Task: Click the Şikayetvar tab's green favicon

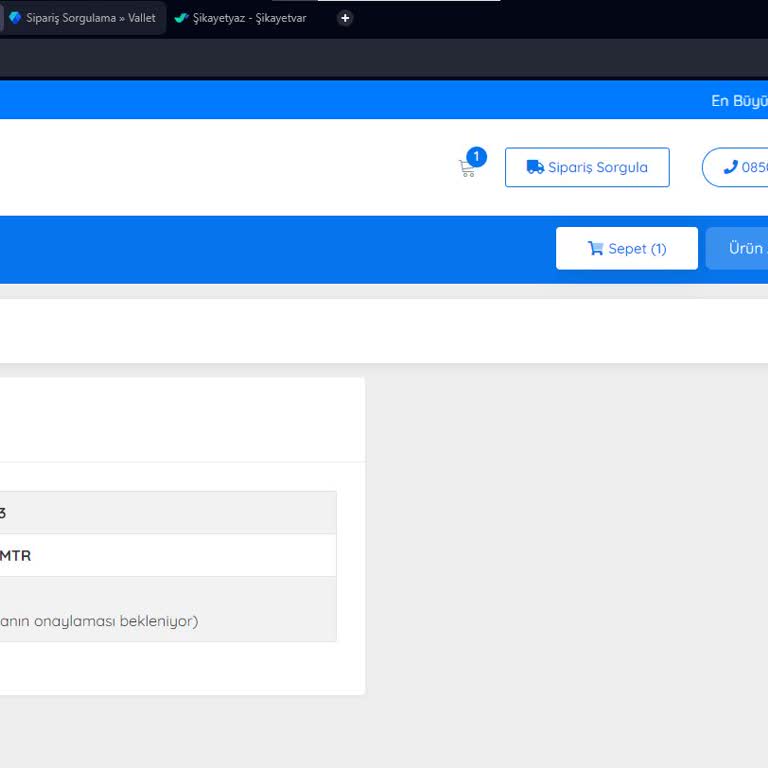Action: (x=181, y=18)
